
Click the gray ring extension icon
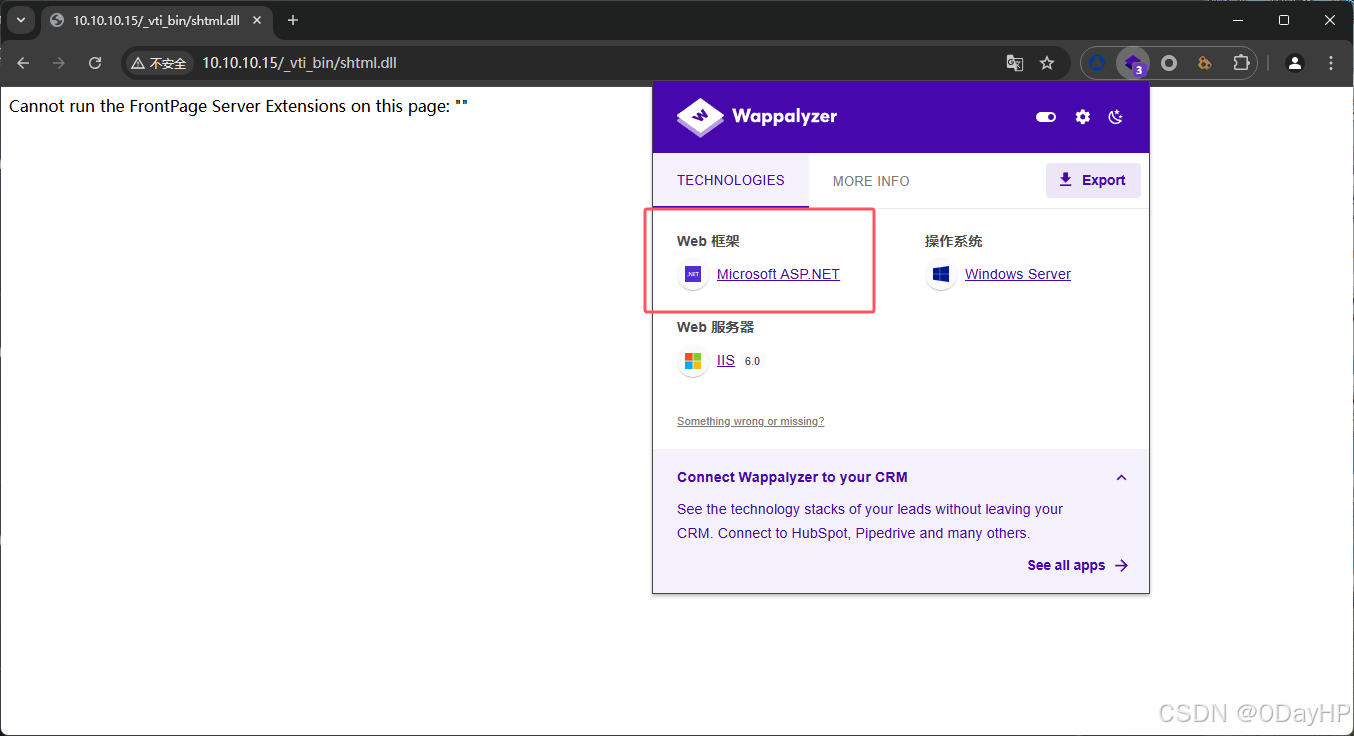pos(1169,63)
